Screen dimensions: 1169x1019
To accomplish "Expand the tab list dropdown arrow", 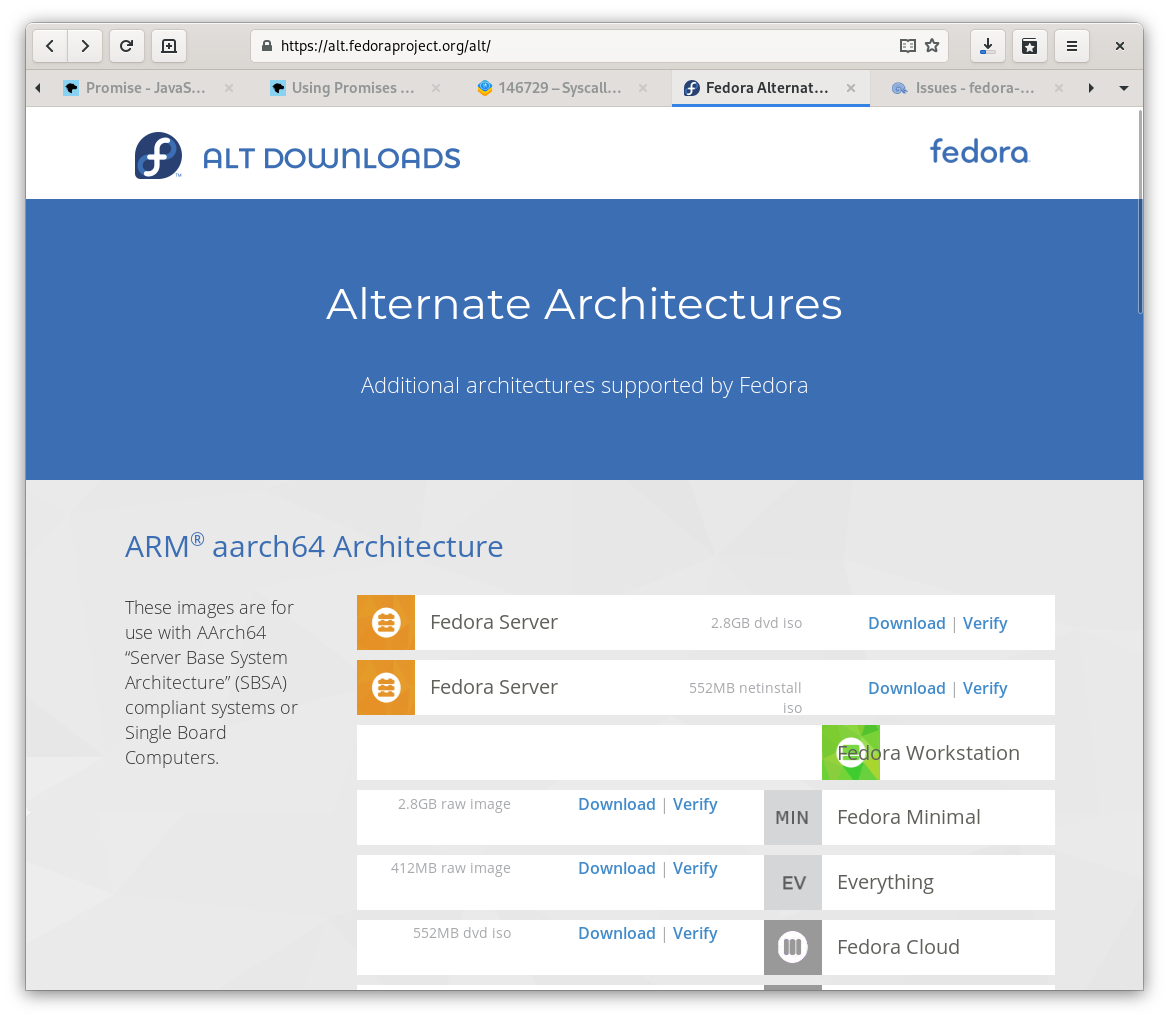I will [1124, 88].
